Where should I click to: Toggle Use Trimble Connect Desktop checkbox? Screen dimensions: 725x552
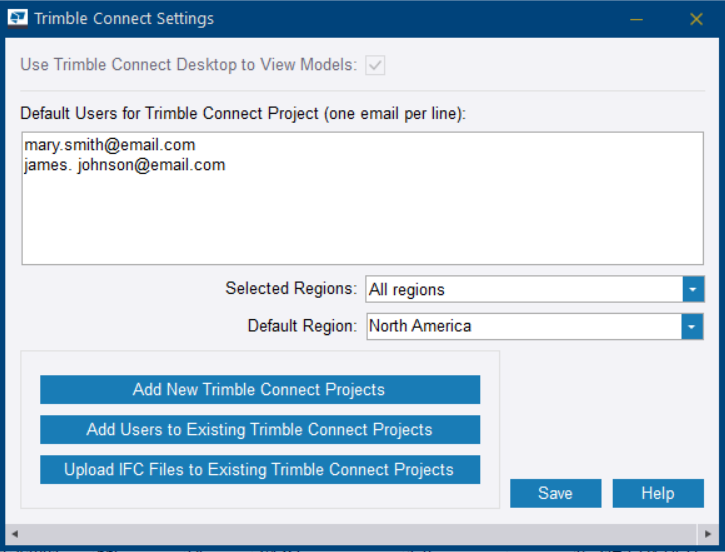(x=376, y=65)
